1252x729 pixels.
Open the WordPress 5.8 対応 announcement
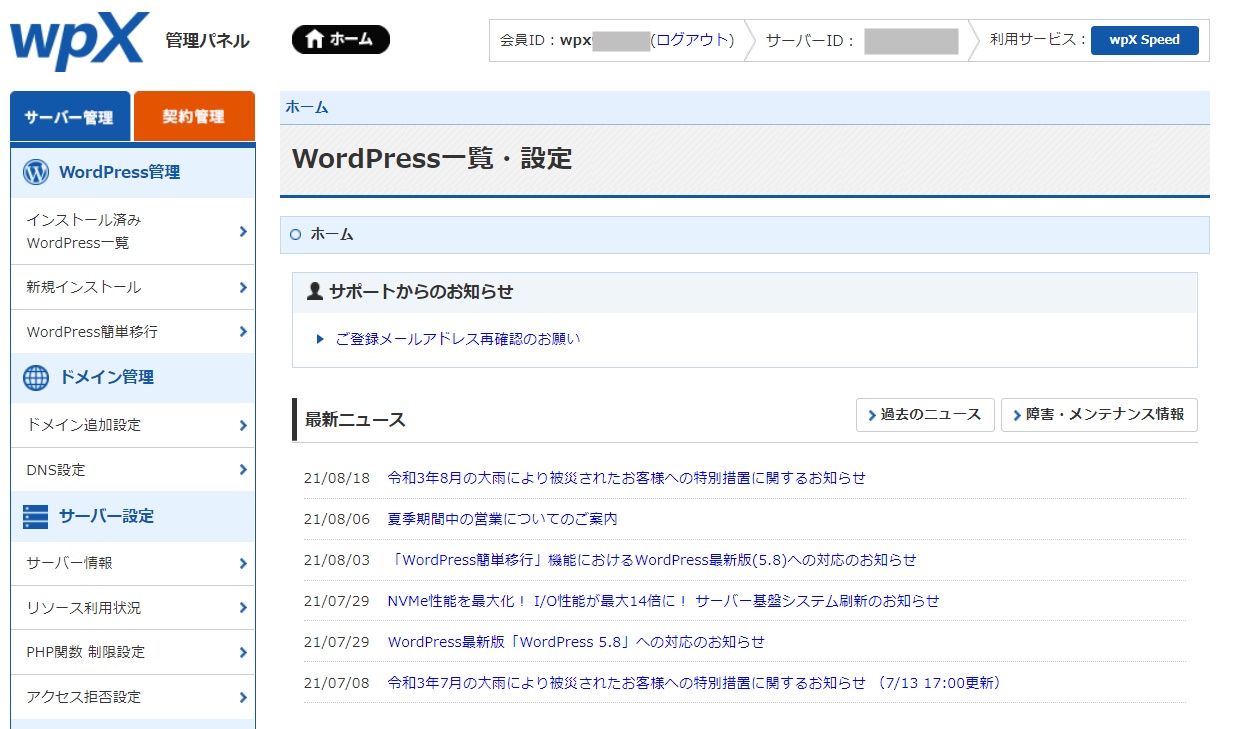[x=575, y=641]
